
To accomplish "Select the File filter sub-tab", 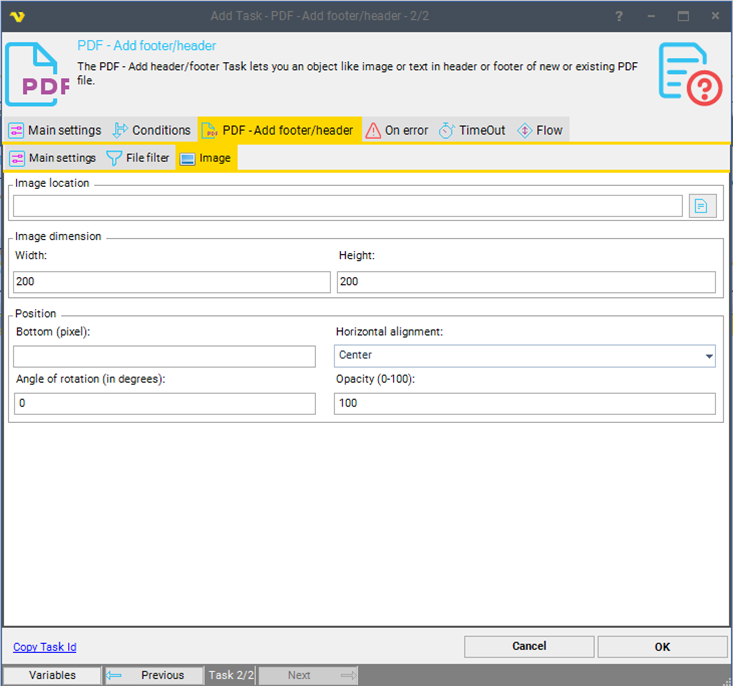I will (138, 158).
